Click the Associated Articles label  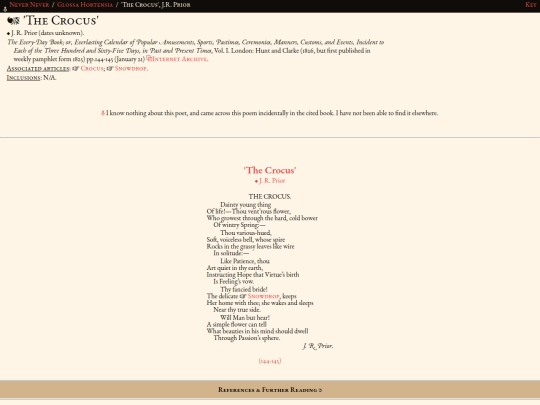38,69
